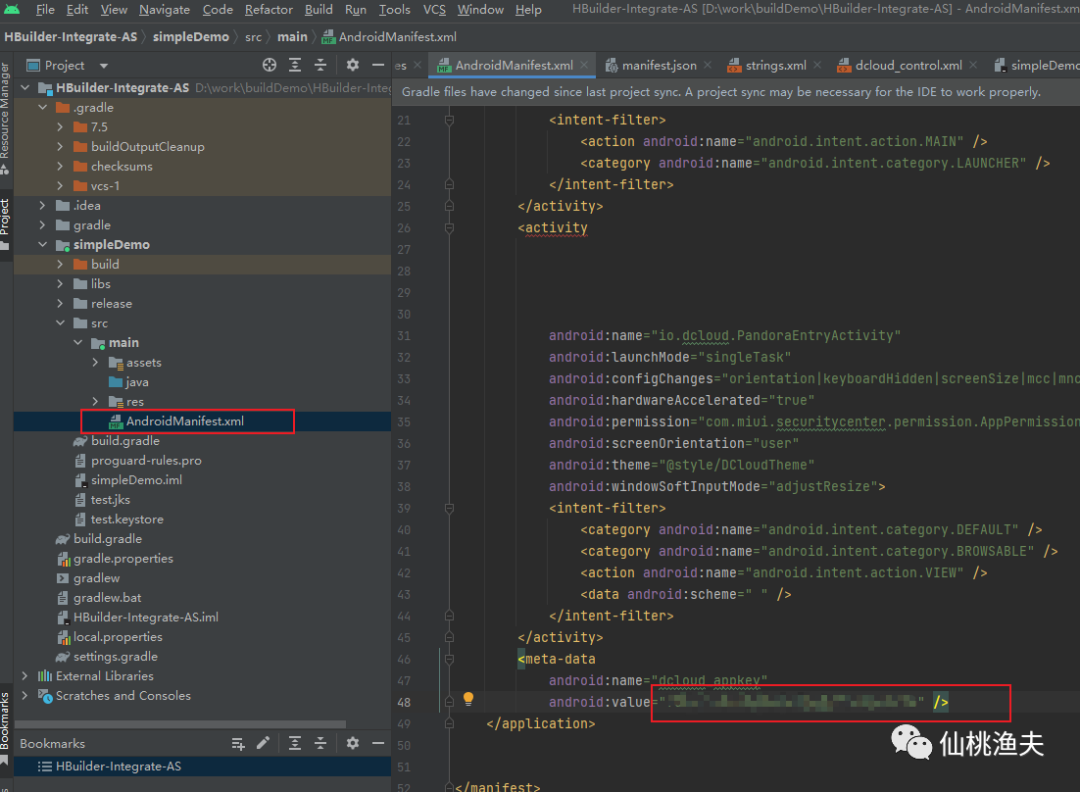Click the intention light bulb on line 48

[468, 699]
